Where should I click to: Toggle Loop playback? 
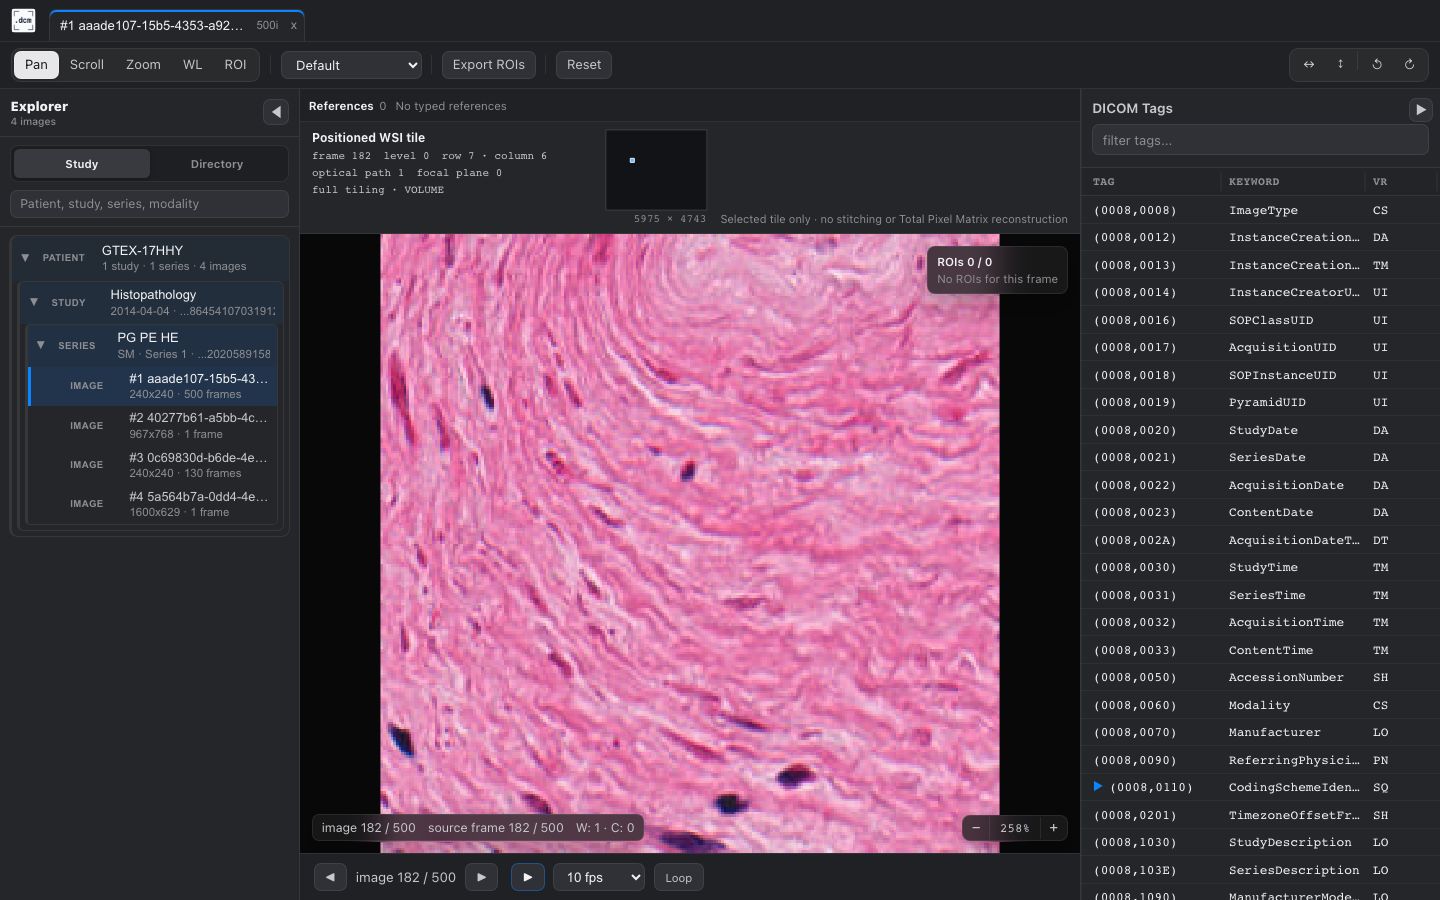tap(679, 877)
